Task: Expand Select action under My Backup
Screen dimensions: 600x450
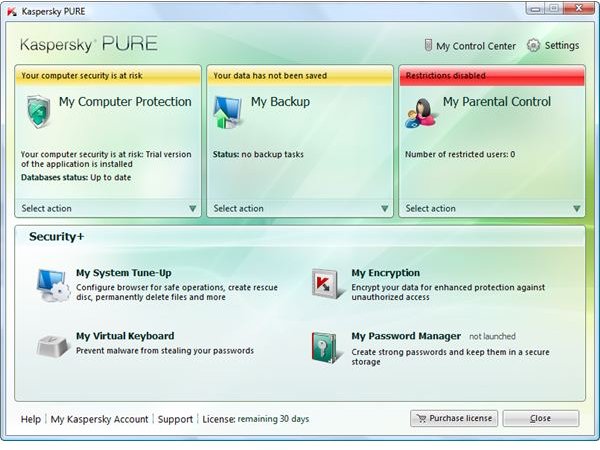Action: tap(300, 208)
